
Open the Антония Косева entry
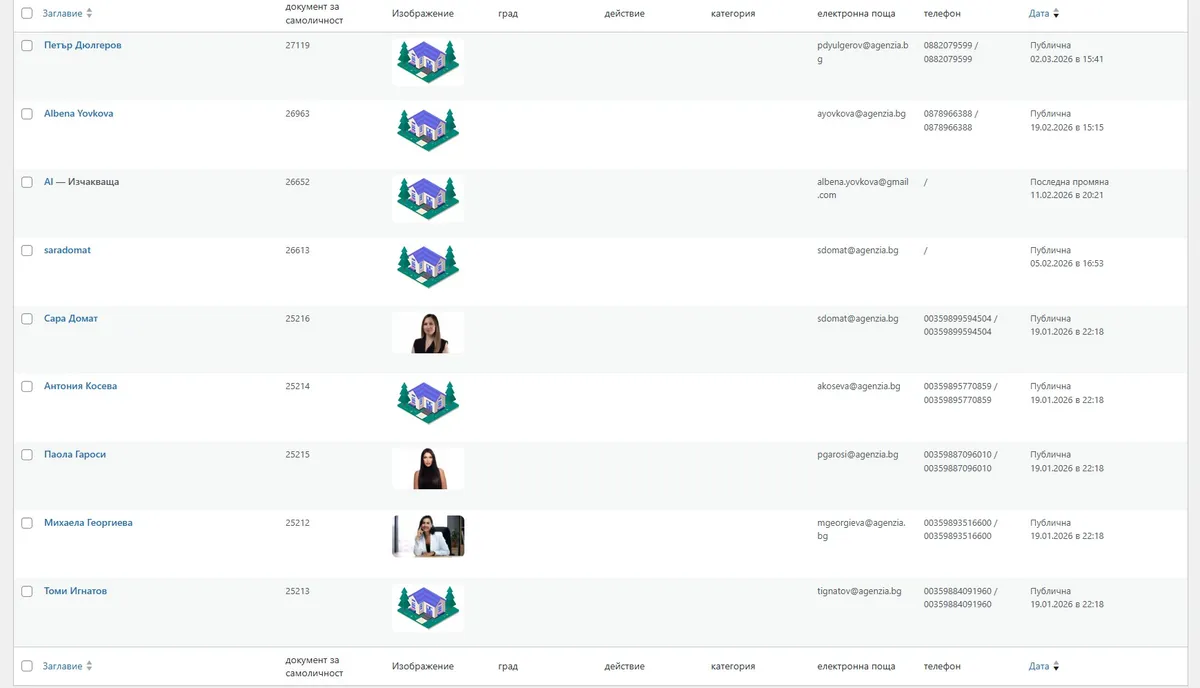point(80,386)
